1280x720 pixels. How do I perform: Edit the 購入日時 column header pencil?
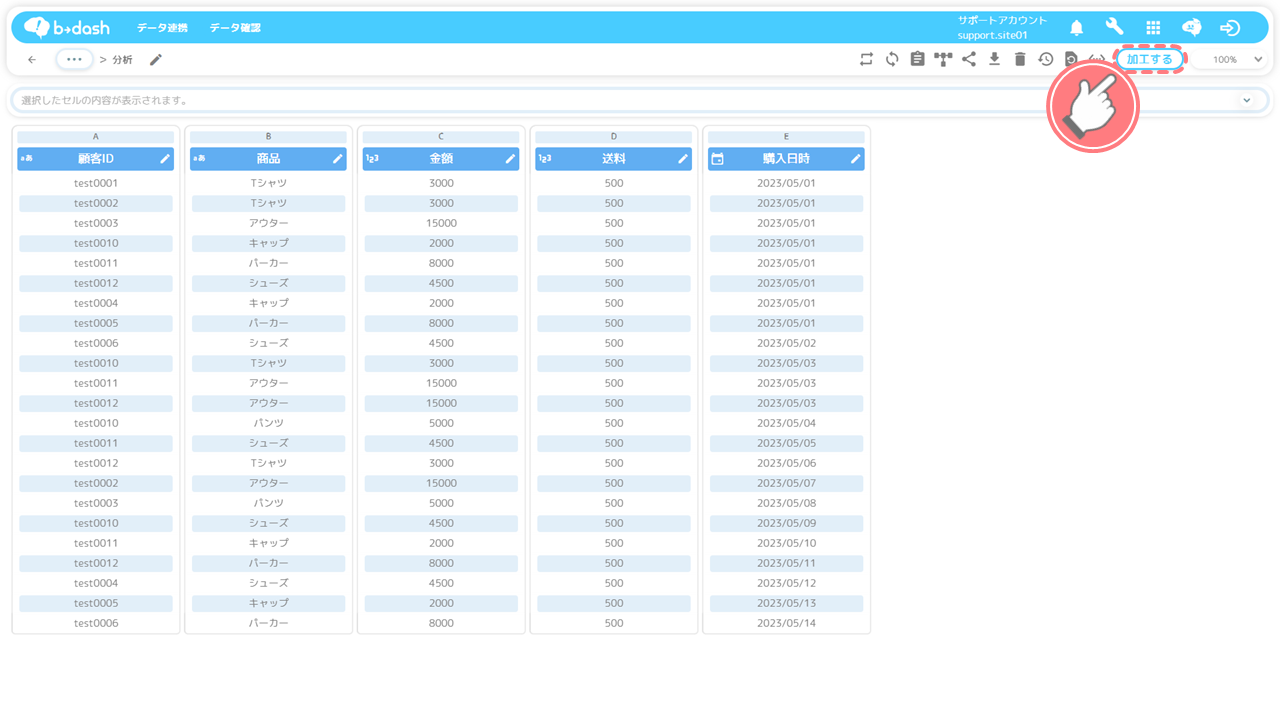pyautogui.click(x=856, y=159)
